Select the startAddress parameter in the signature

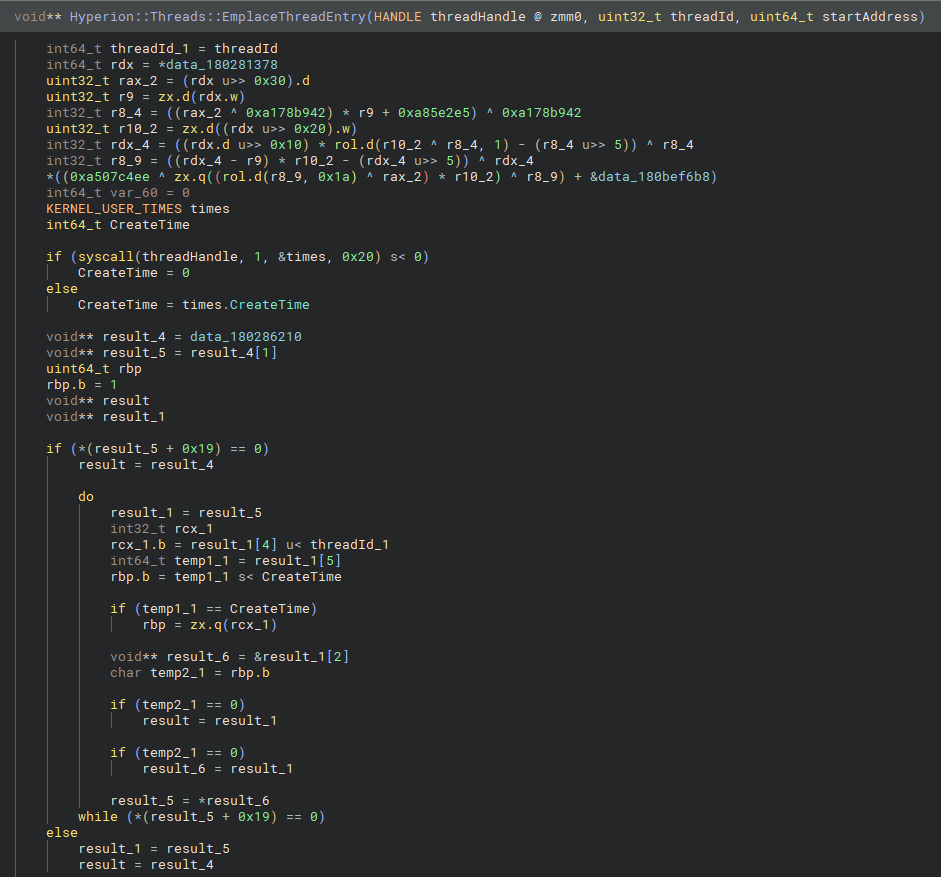tap(870, 17)
